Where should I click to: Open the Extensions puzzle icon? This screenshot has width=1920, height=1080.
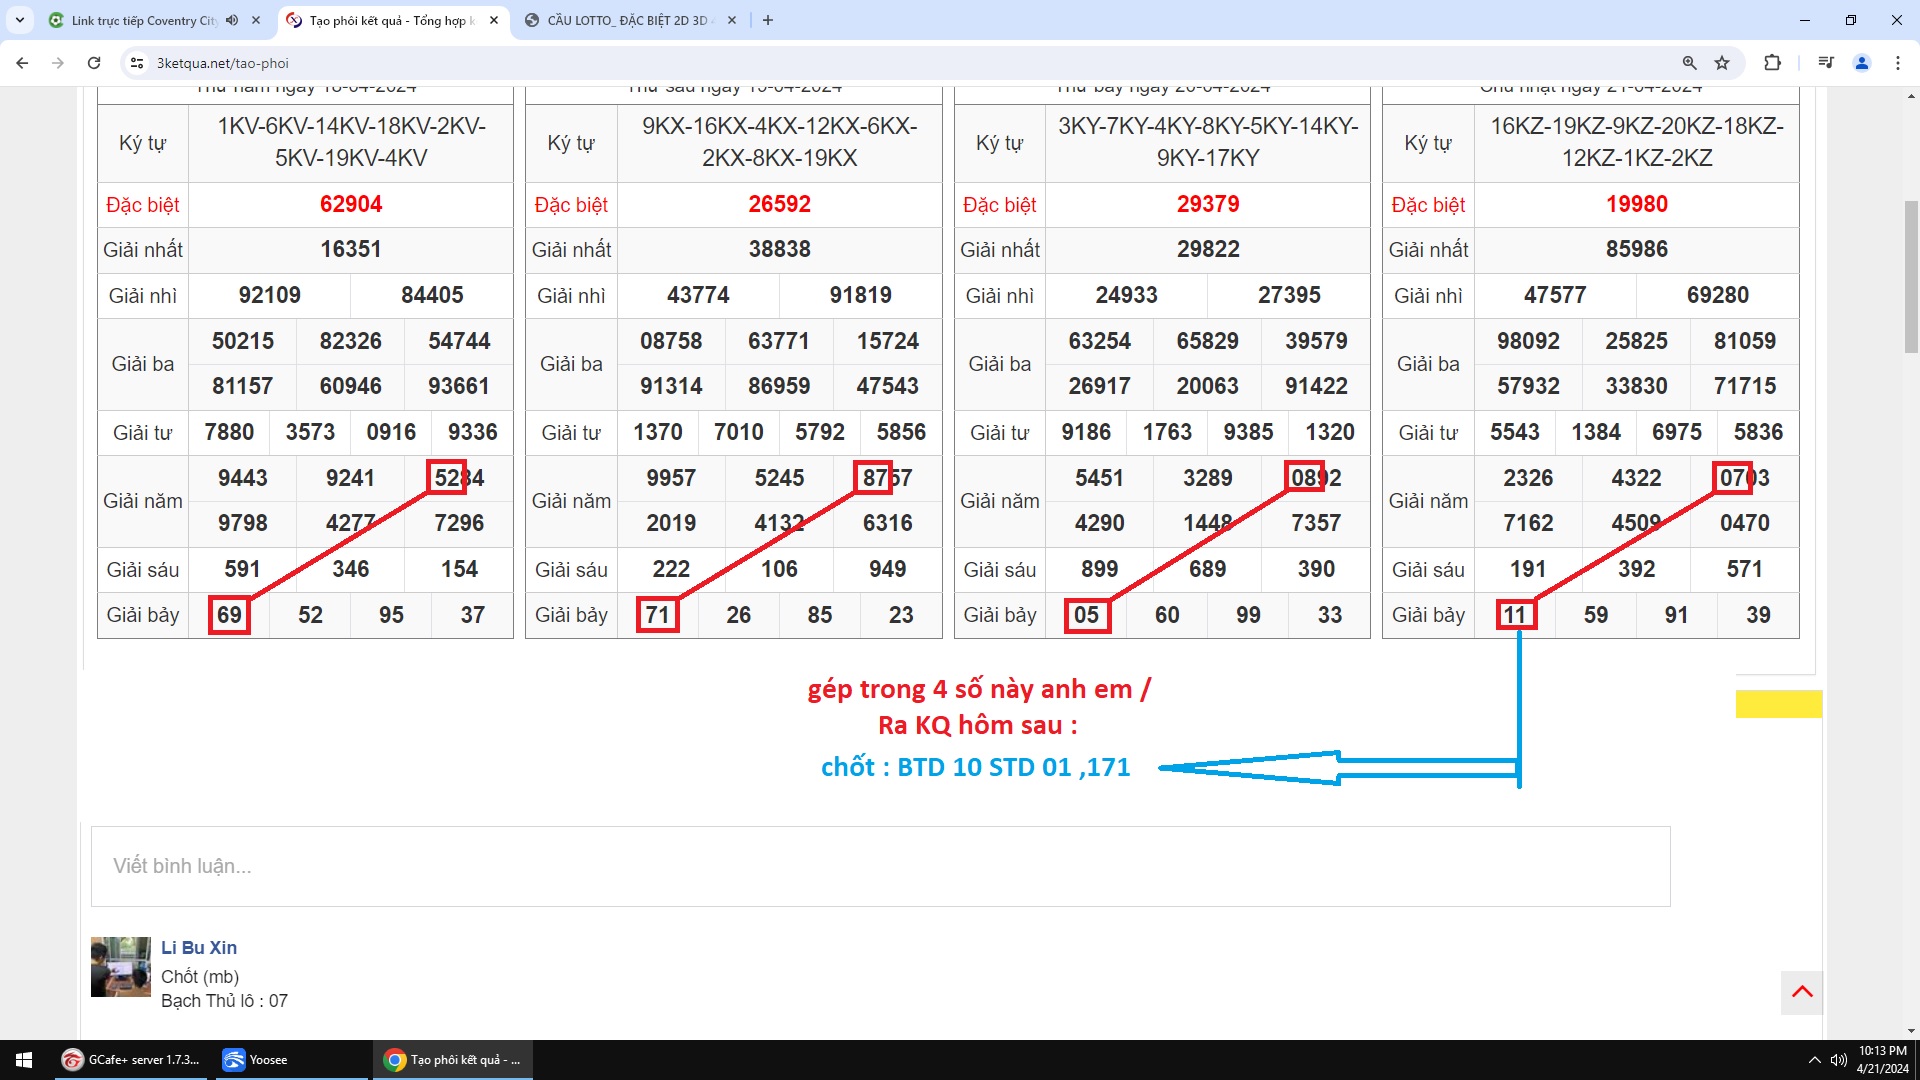point(1772,63)
